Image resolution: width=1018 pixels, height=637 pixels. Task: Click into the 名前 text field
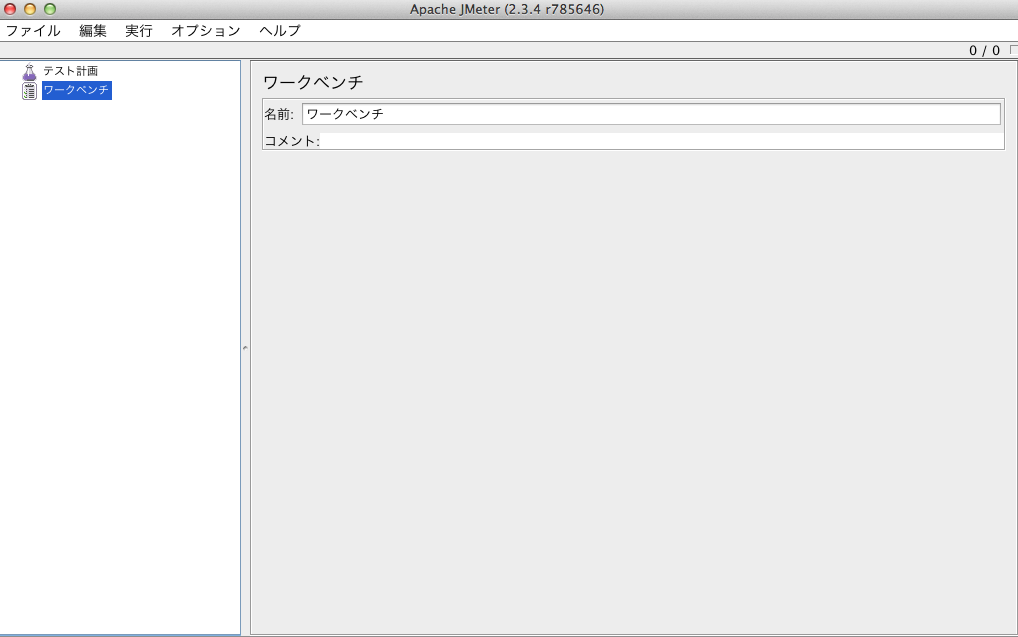point(651,114)
